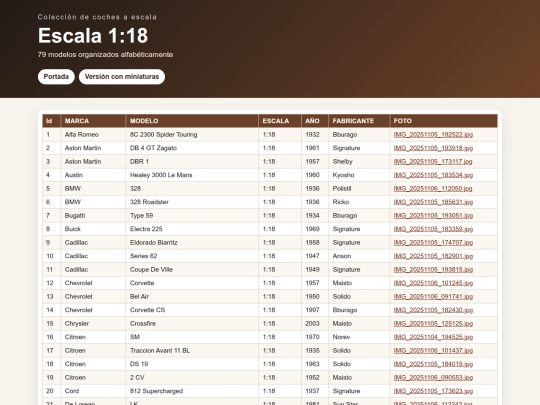
Task: Click the MODELO column header
Action: pyautogui.click(x=192, y=121)
